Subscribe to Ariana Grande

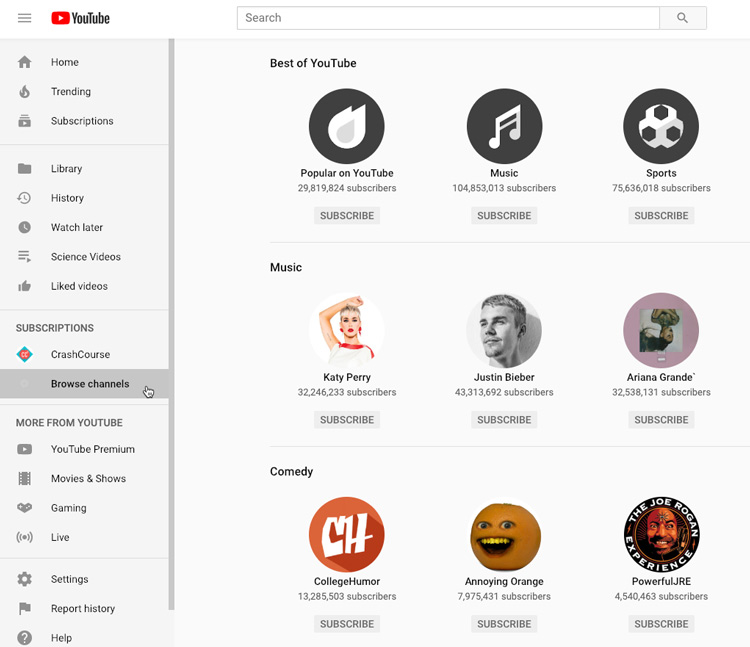click(661, 420)
